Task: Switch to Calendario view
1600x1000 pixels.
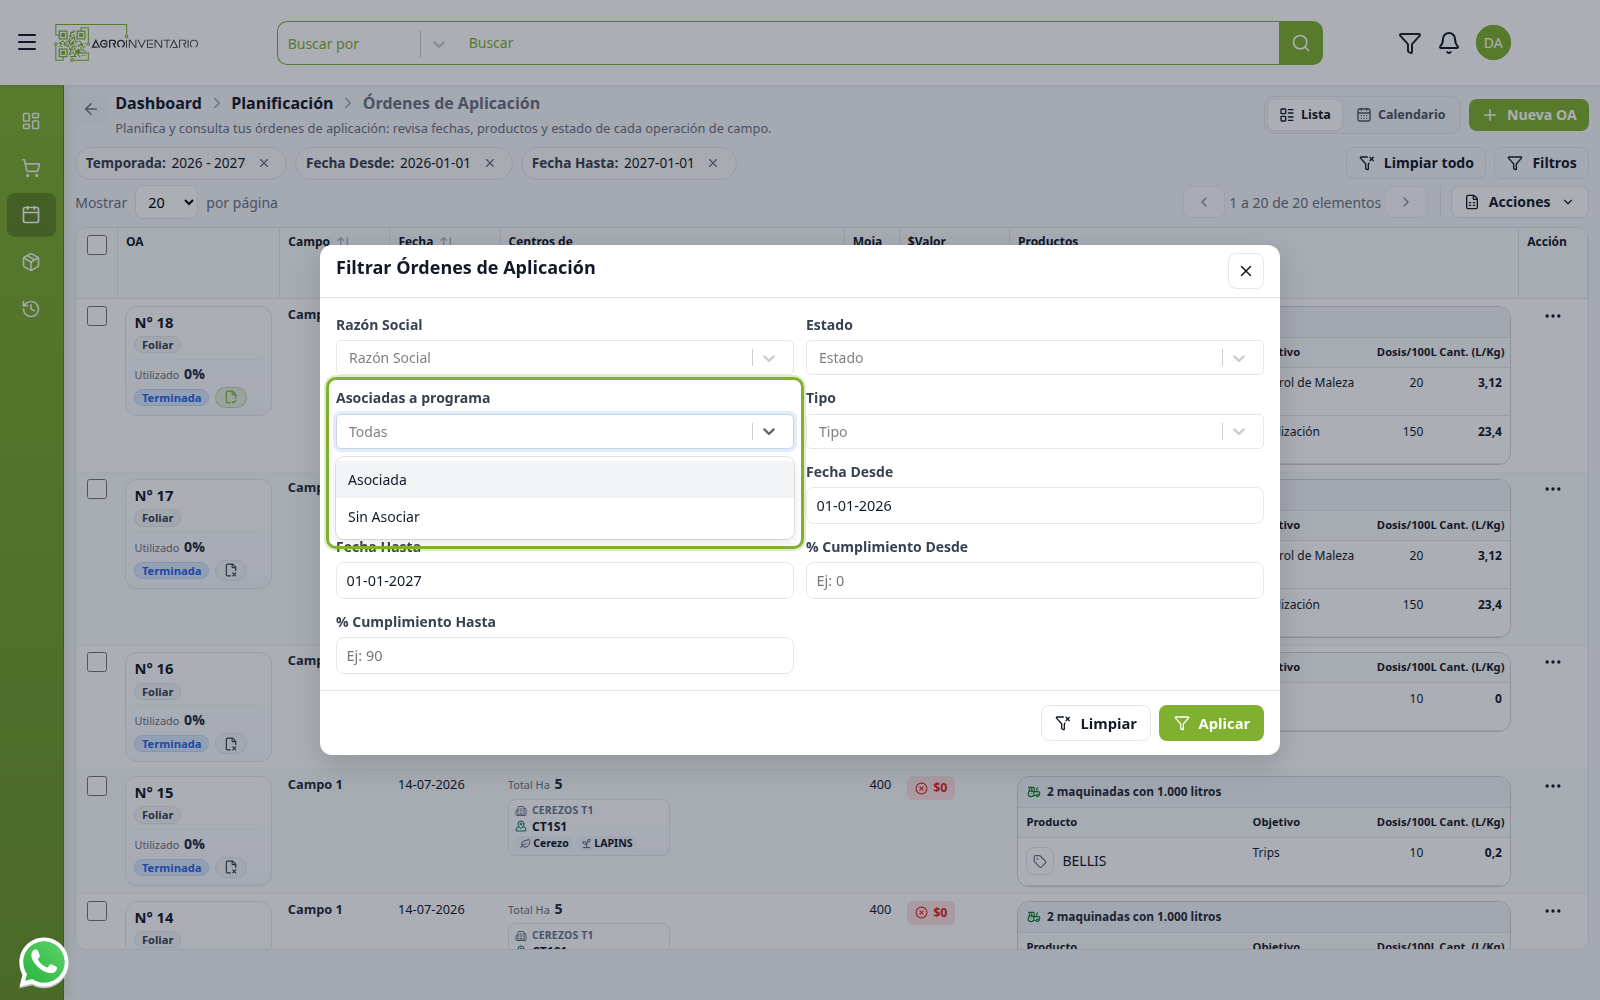Action: (1401, 115)
